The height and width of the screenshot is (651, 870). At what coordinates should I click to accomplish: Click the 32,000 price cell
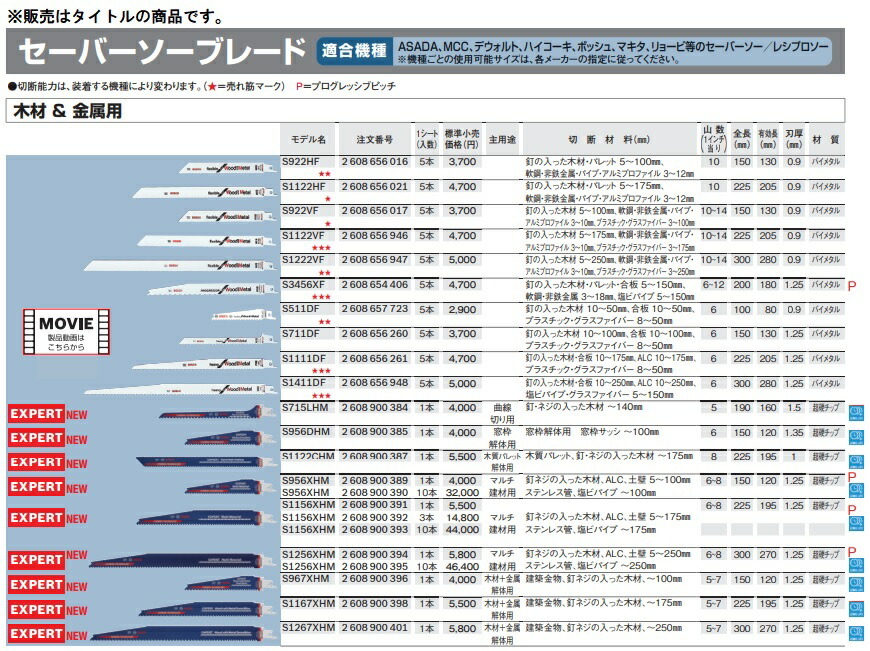point(462,493)
